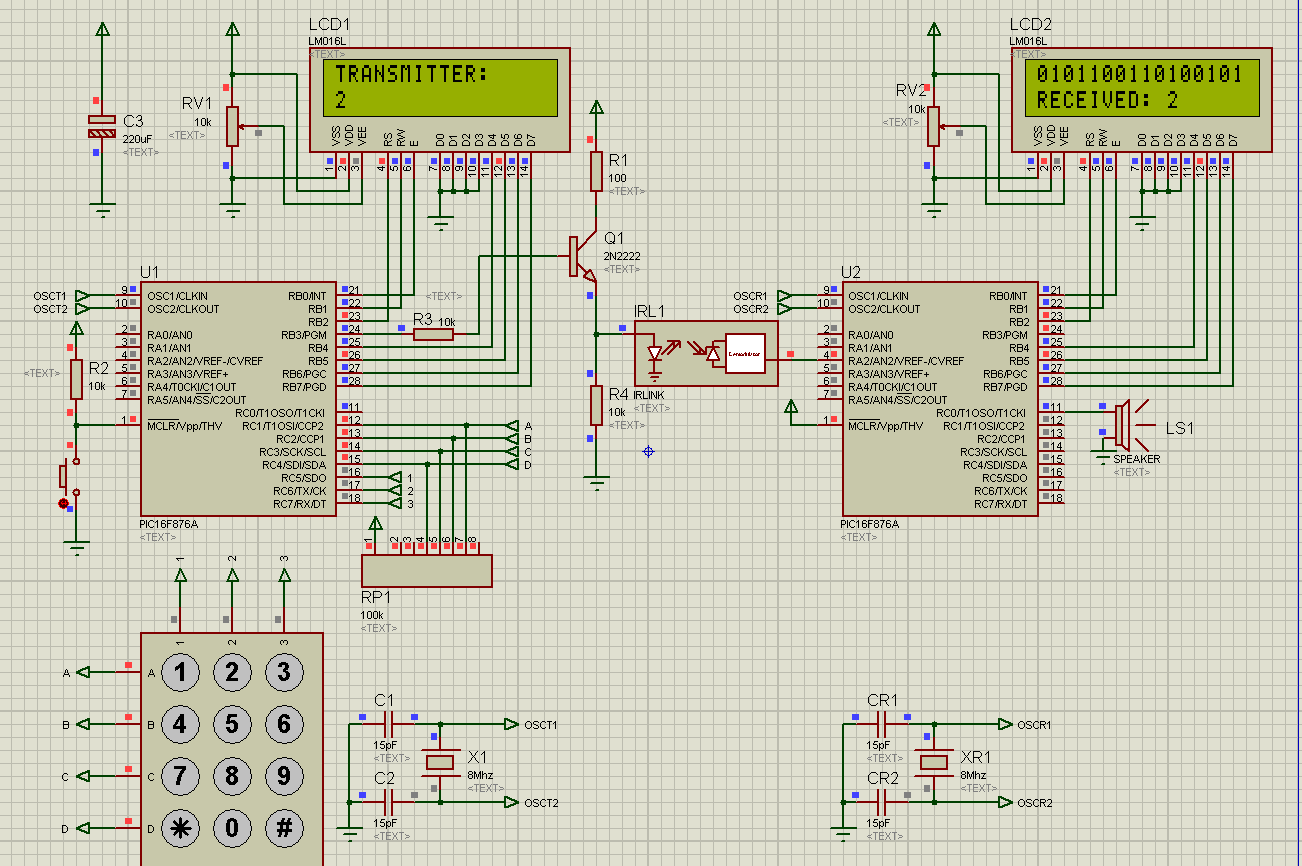Click the RV2 potentiometer body
The image size is (1302, 866).
933,126
